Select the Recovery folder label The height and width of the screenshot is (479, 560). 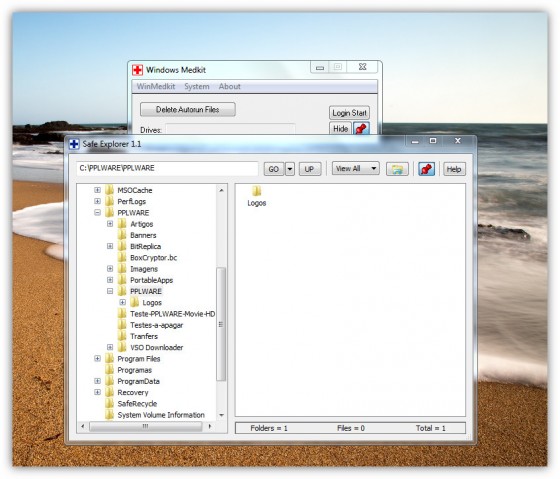[x=133, y=392]
